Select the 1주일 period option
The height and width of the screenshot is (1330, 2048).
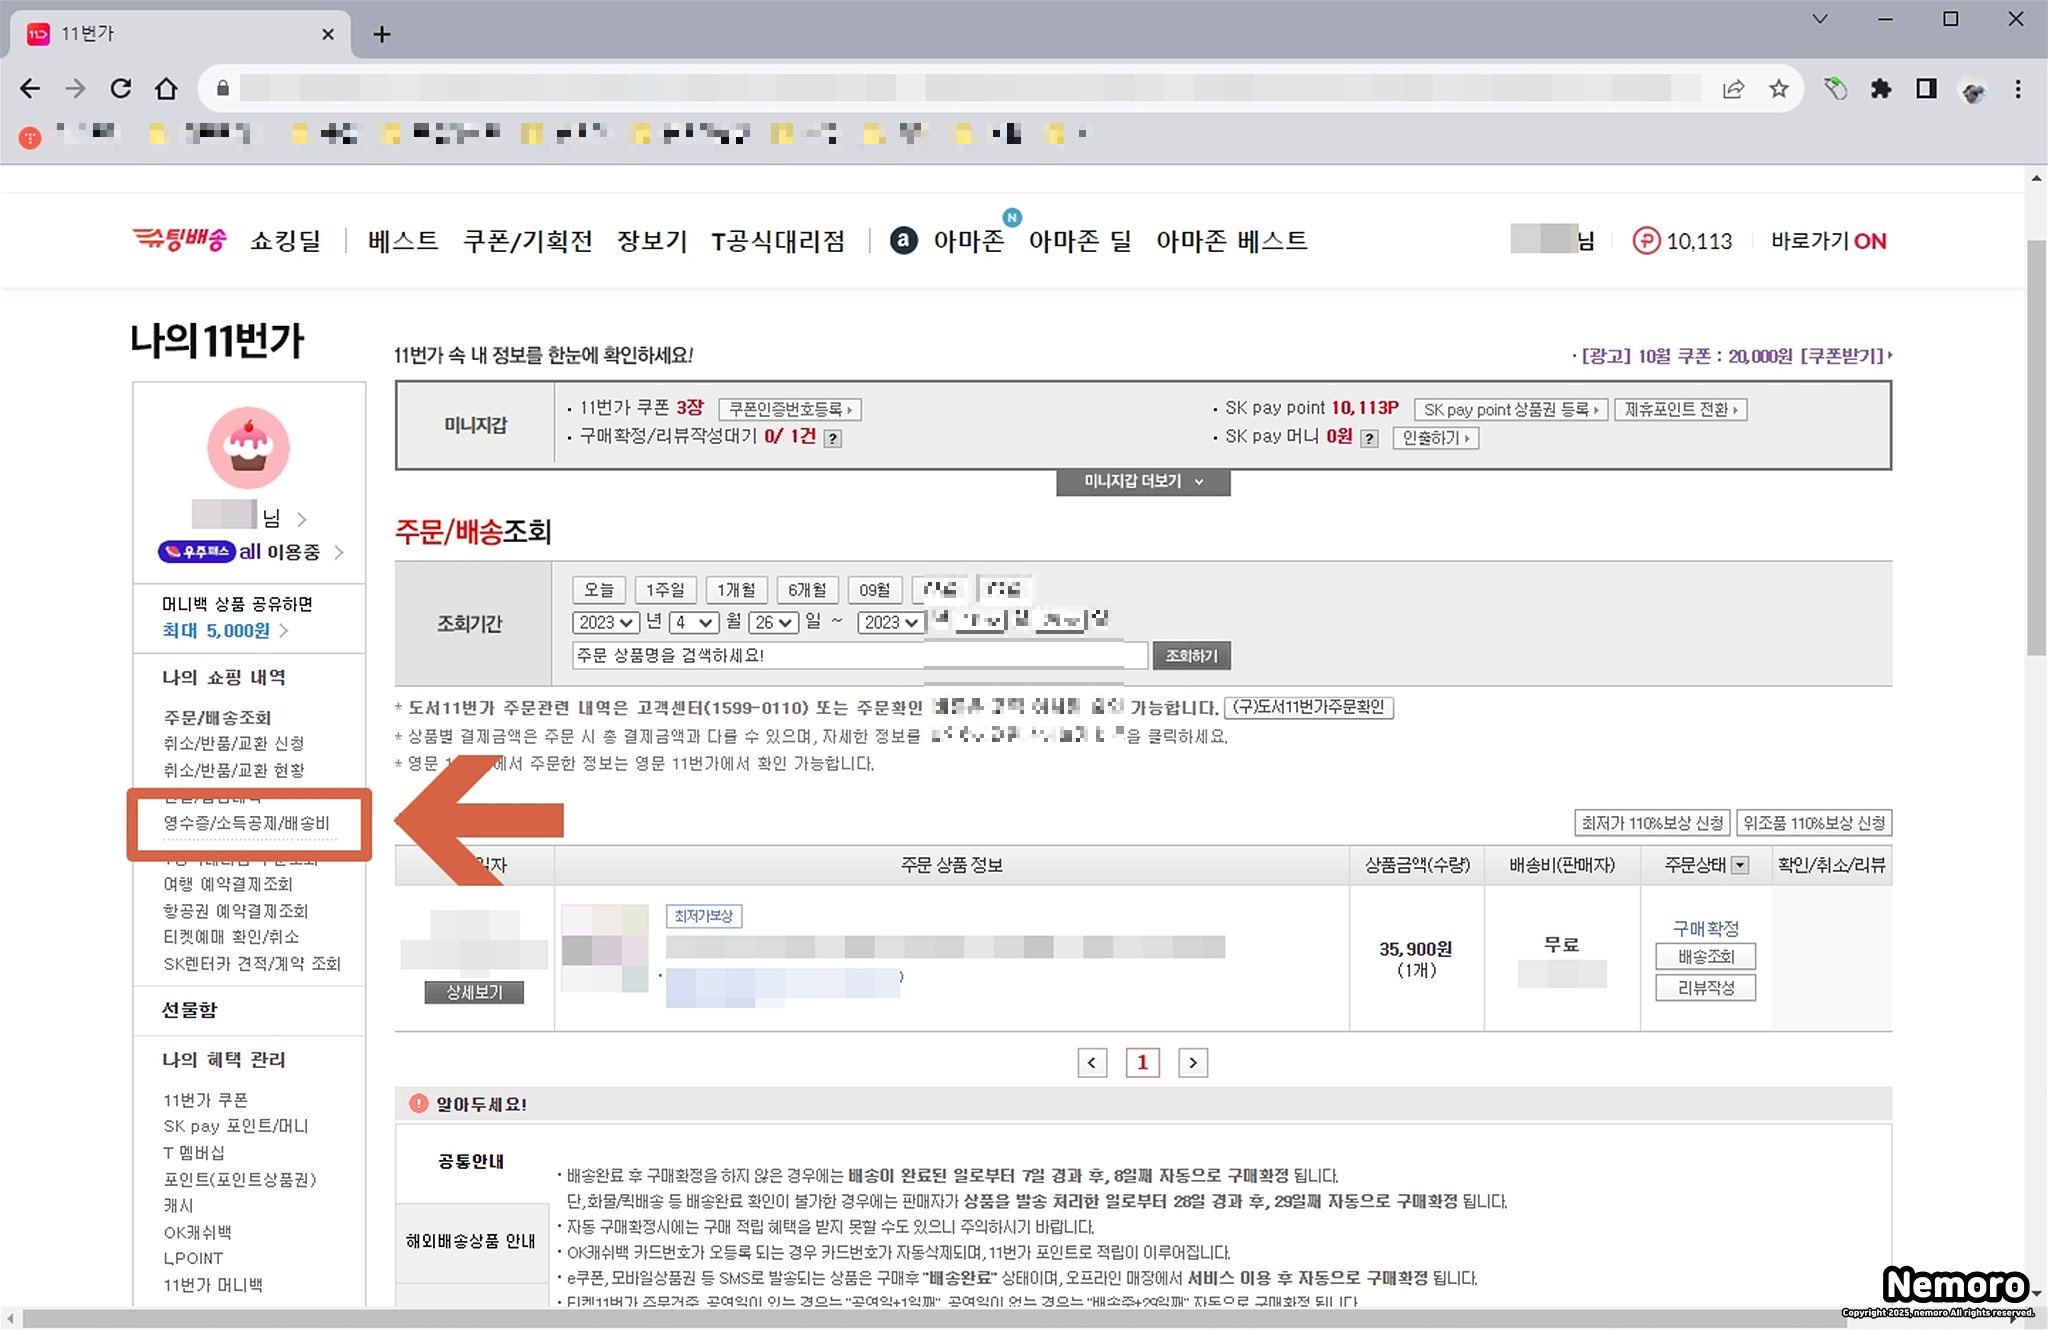click(x=665, y=590)
